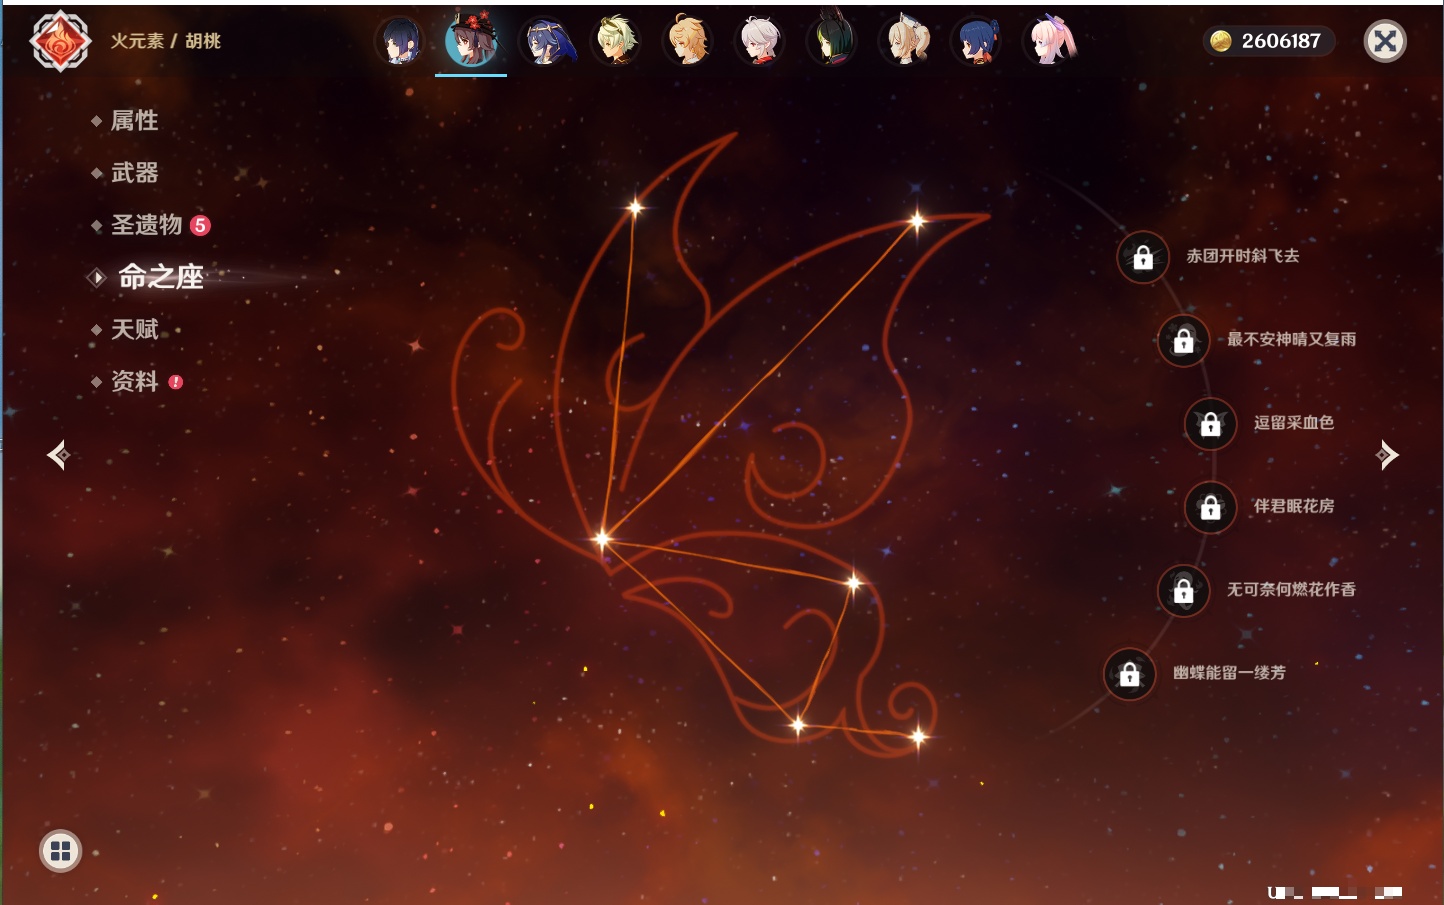Choose the Tighnari avatar with dark ears
Screen dimensions: 1444x905
(x=832, y=41)
